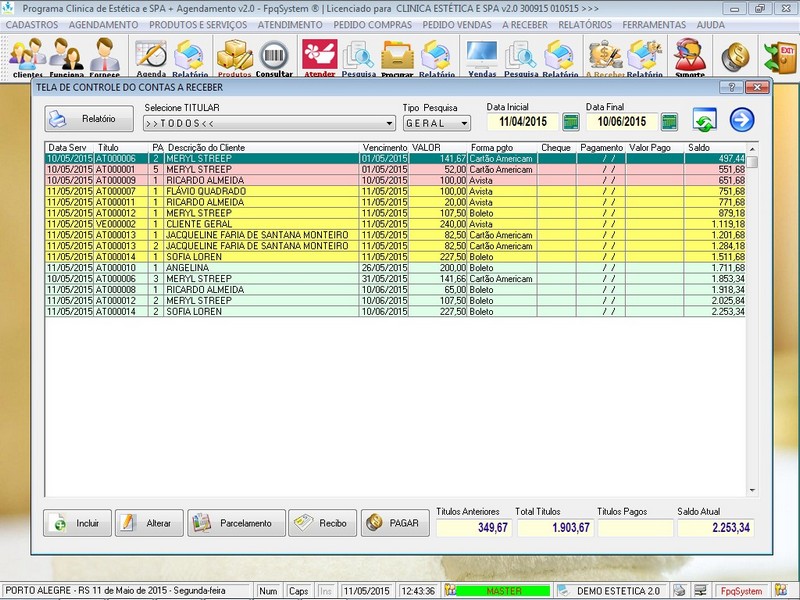Open Pesquisa icon next to Atender
The width and height of the screenshot is (800, 600).
358,57
